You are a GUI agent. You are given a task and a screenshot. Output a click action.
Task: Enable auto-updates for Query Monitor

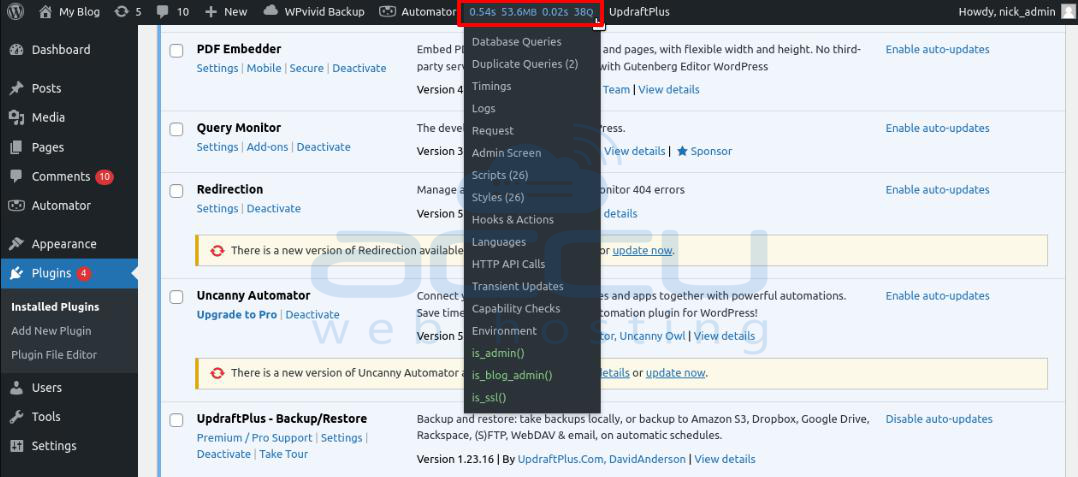tap(937, 129)
